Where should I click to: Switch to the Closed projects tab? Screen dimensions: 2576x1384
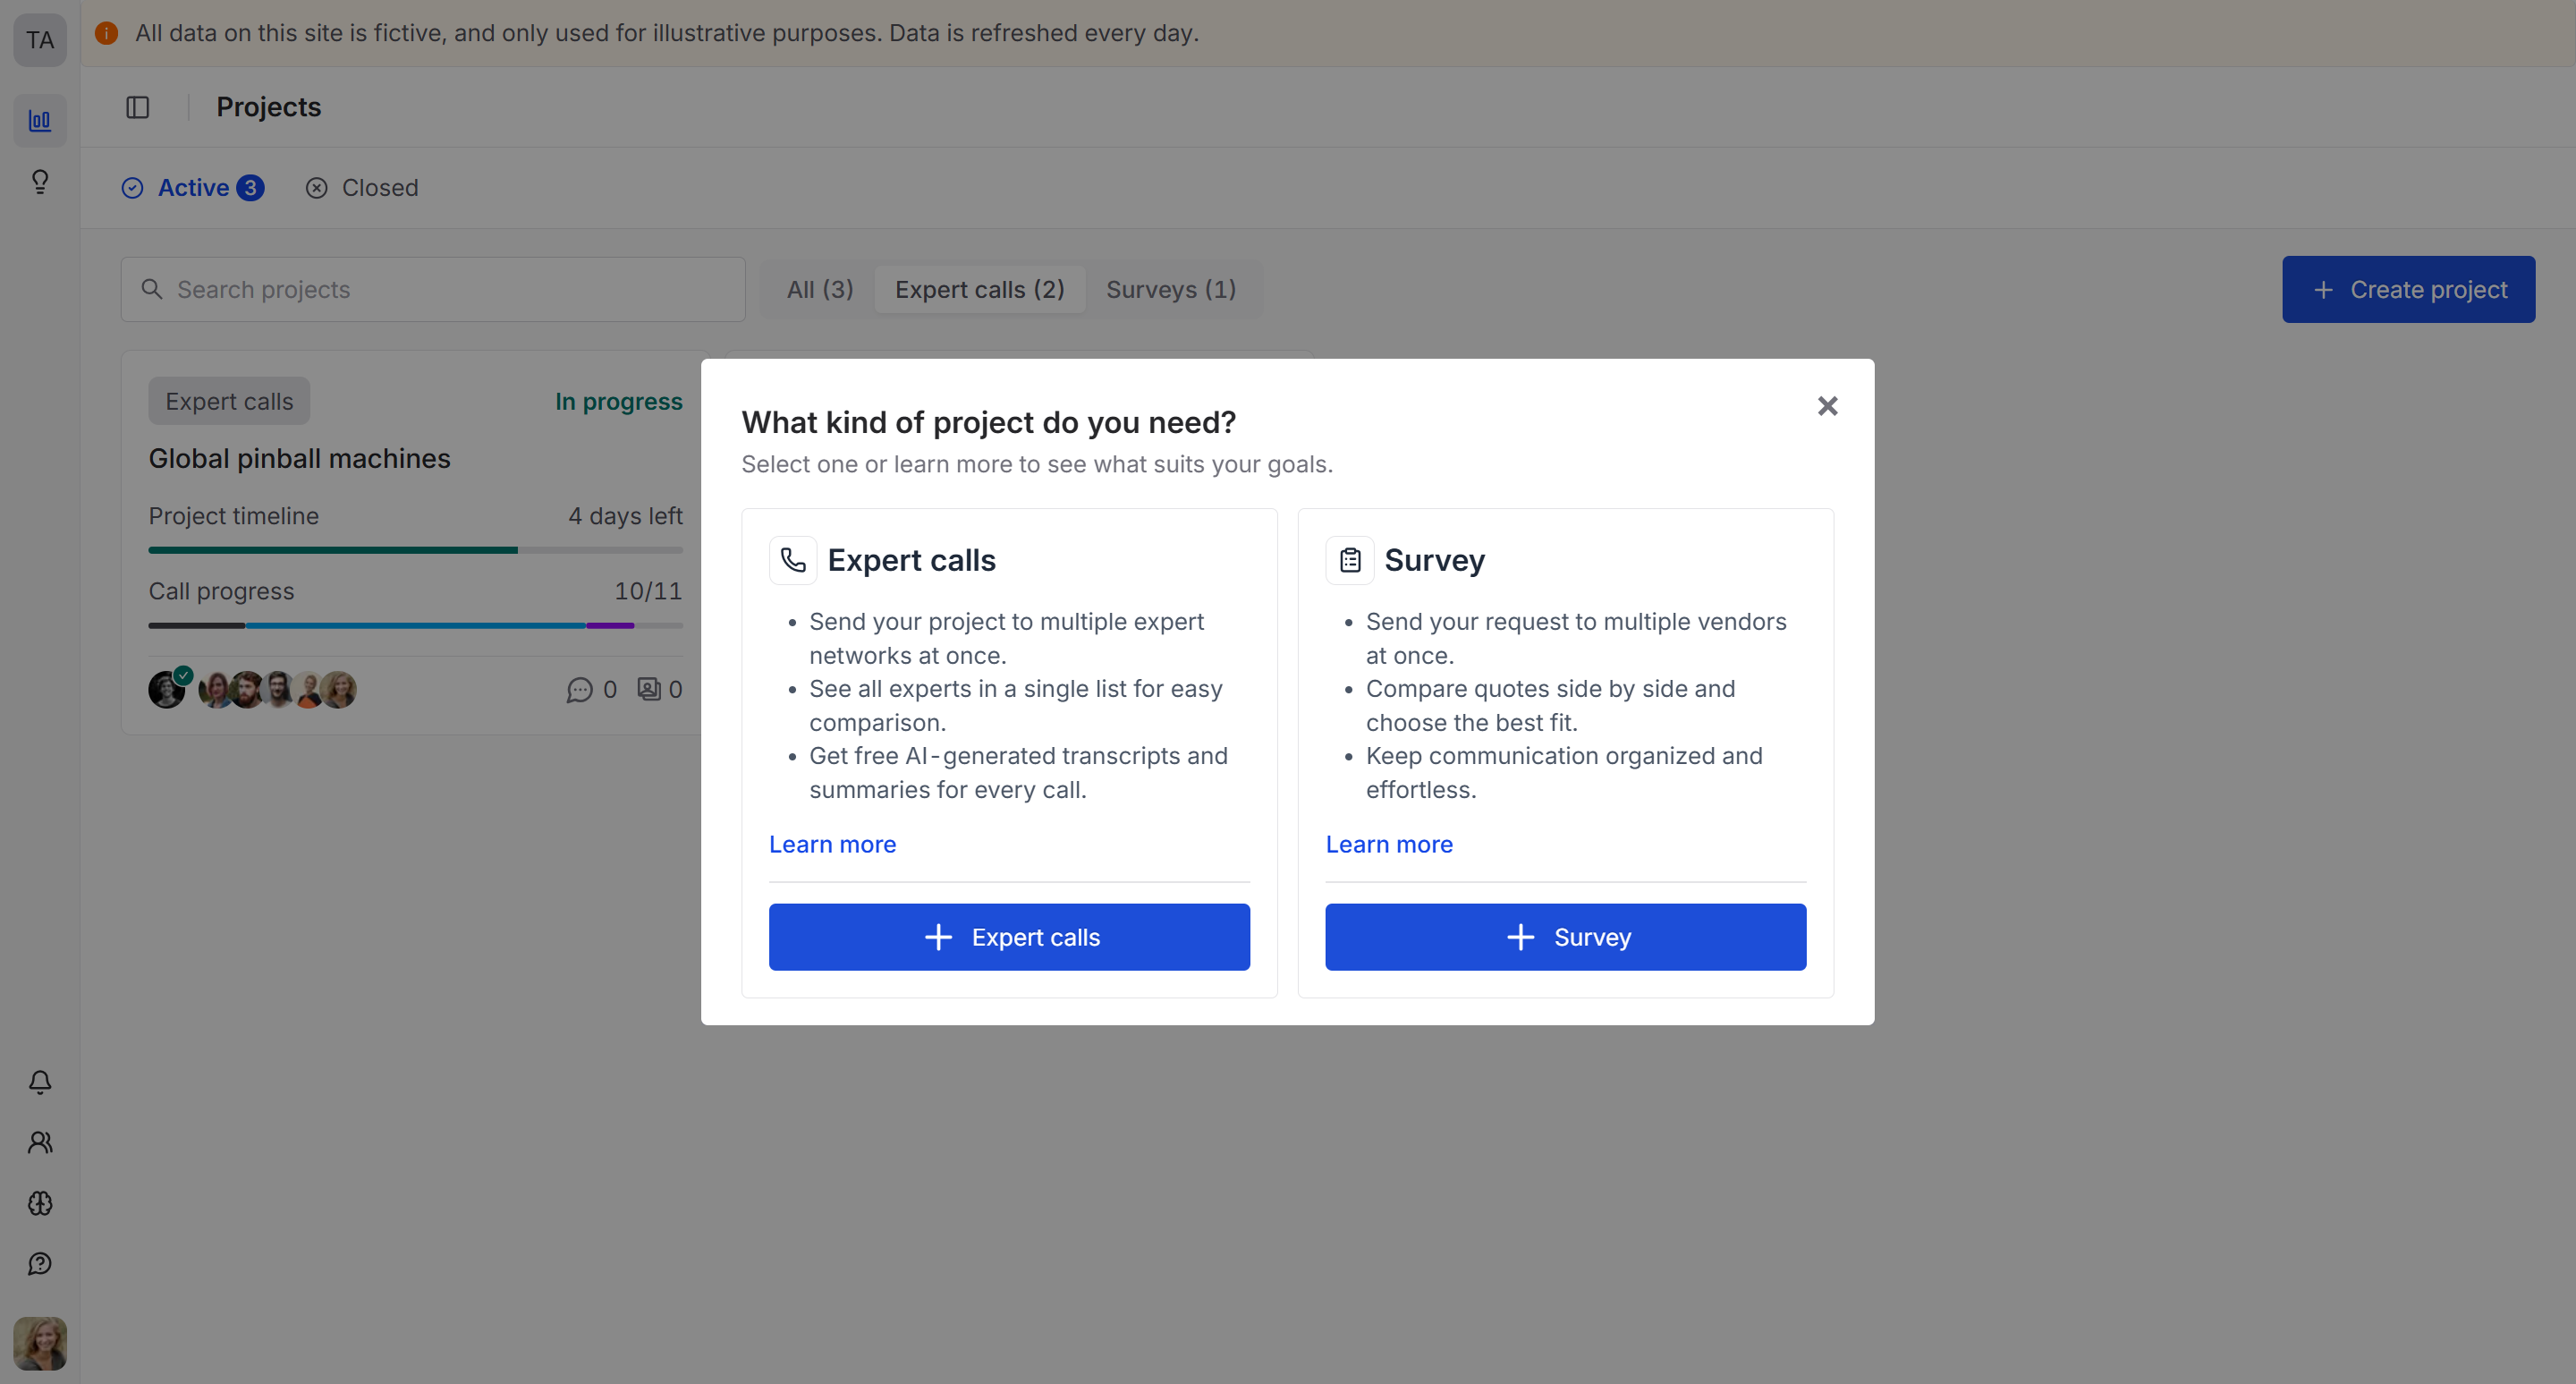pyautogui.click(x=362, y=188)
